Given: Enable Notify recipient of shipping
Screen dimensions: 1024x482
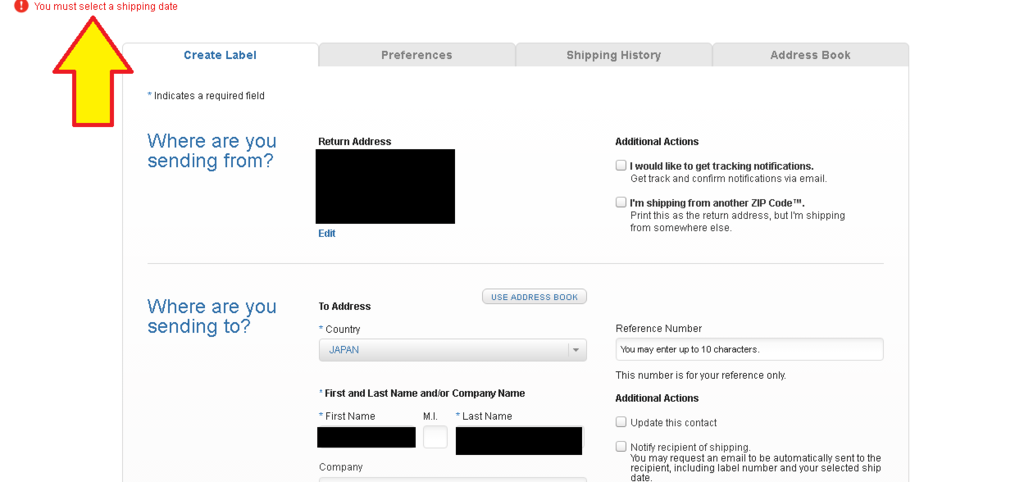Looking at the screenshot, I should (x=621, y=447).
